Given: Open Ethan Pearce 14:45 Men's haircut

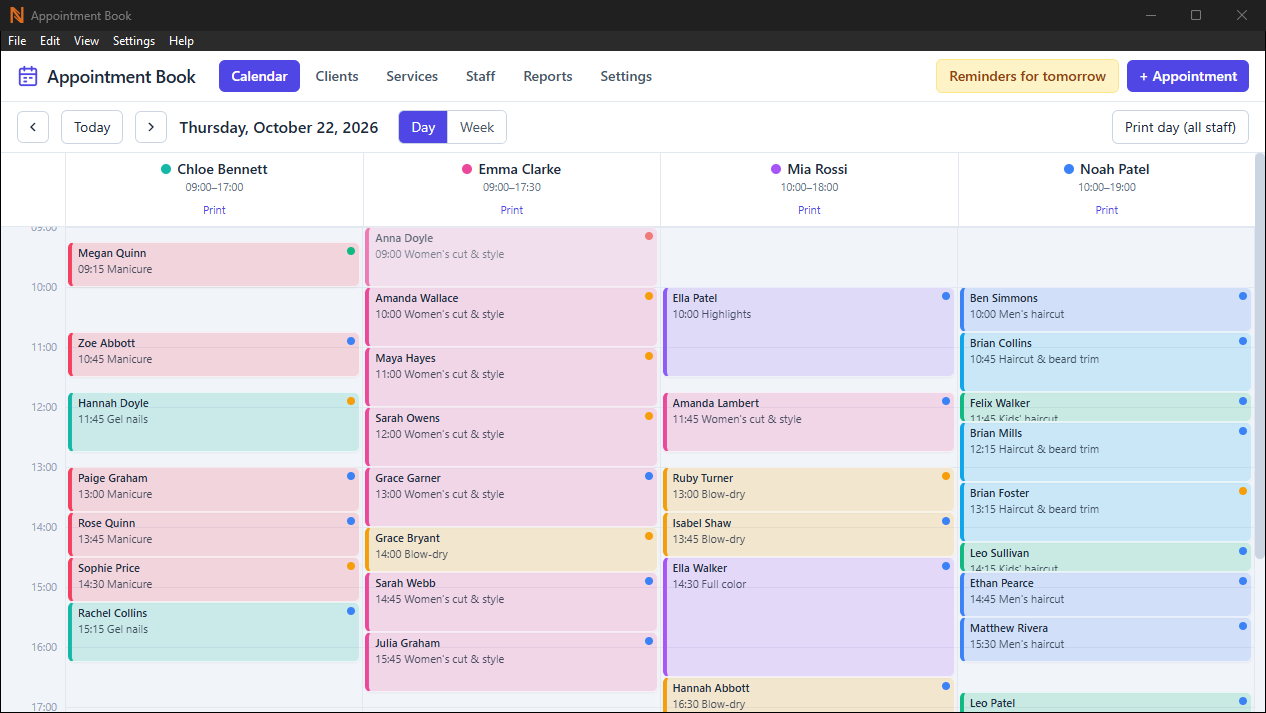Looking at the screenshot, I should (1106, 594).
